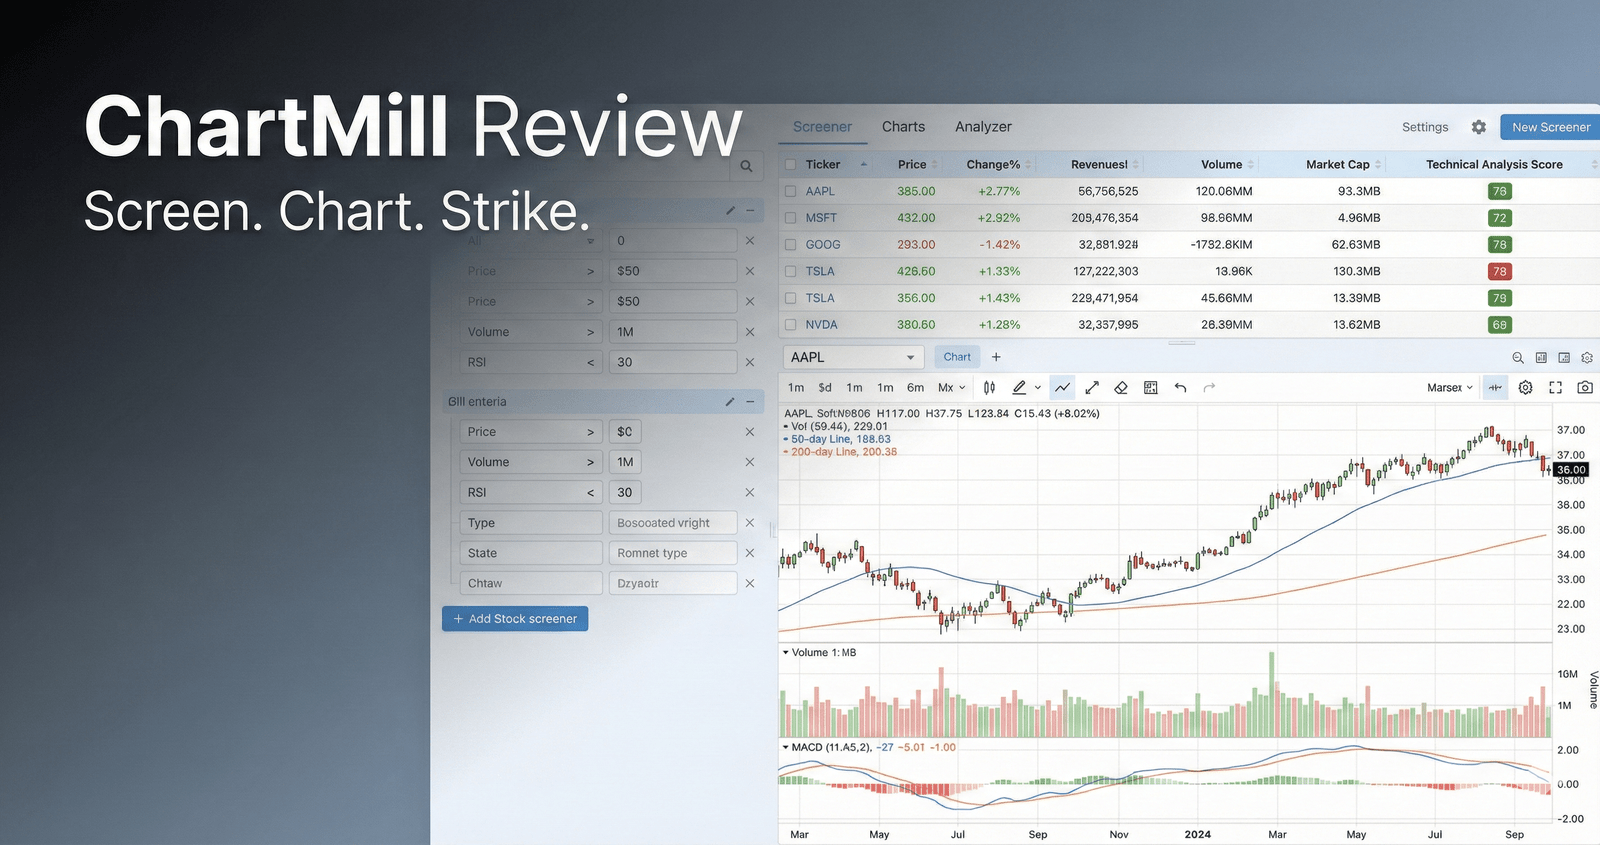
Task: Sort by Technical Analysis Score column
Action: 1494,165
